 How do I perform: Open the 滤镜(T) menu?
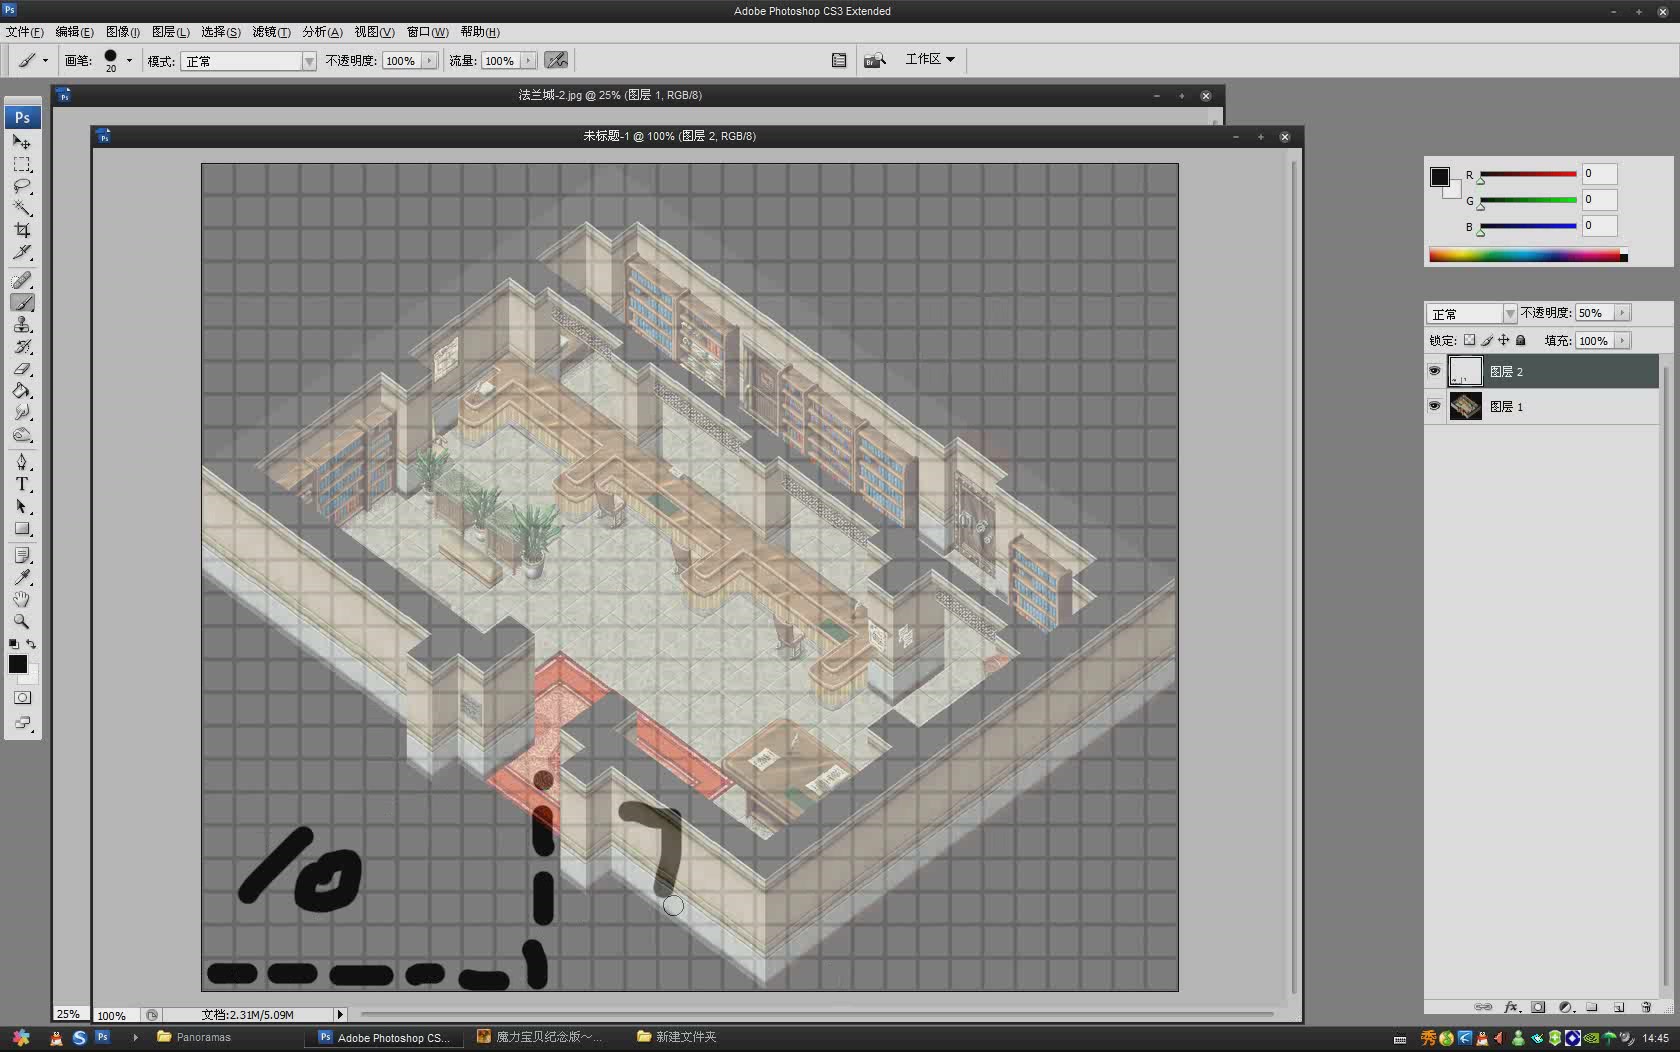pos(271,32)
